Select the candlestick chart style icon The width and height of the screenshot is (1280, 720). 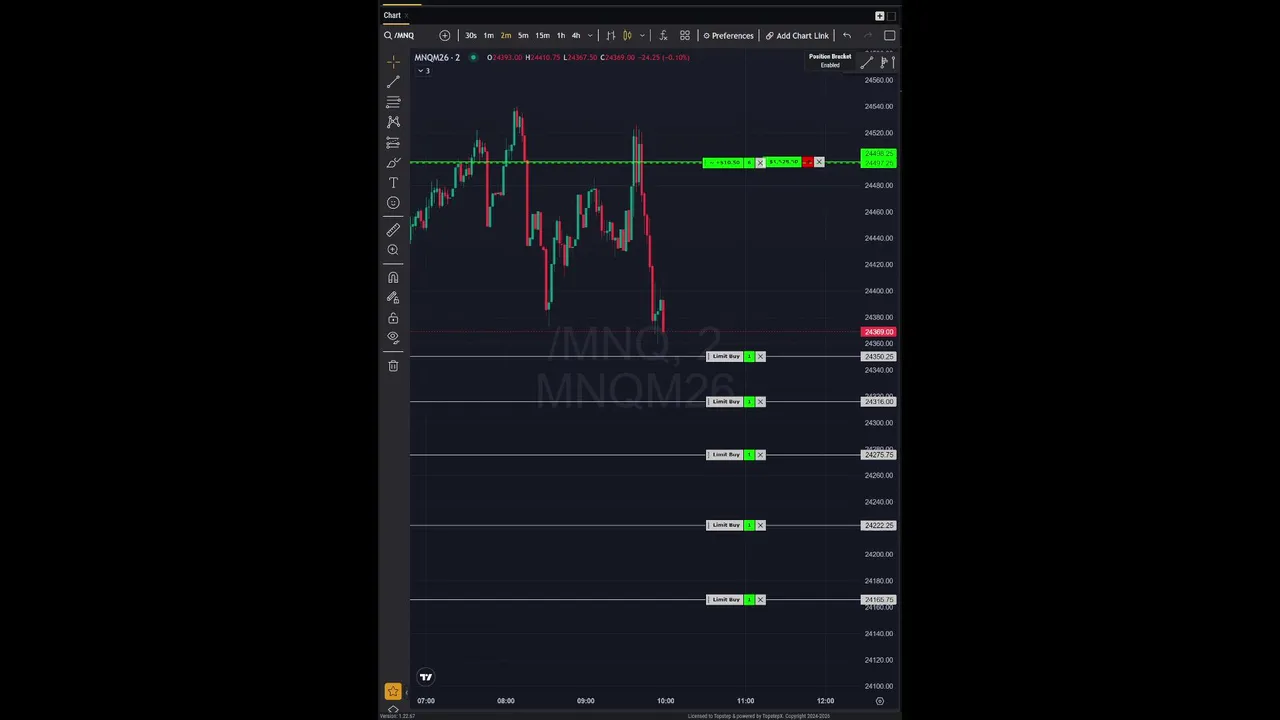627,36
